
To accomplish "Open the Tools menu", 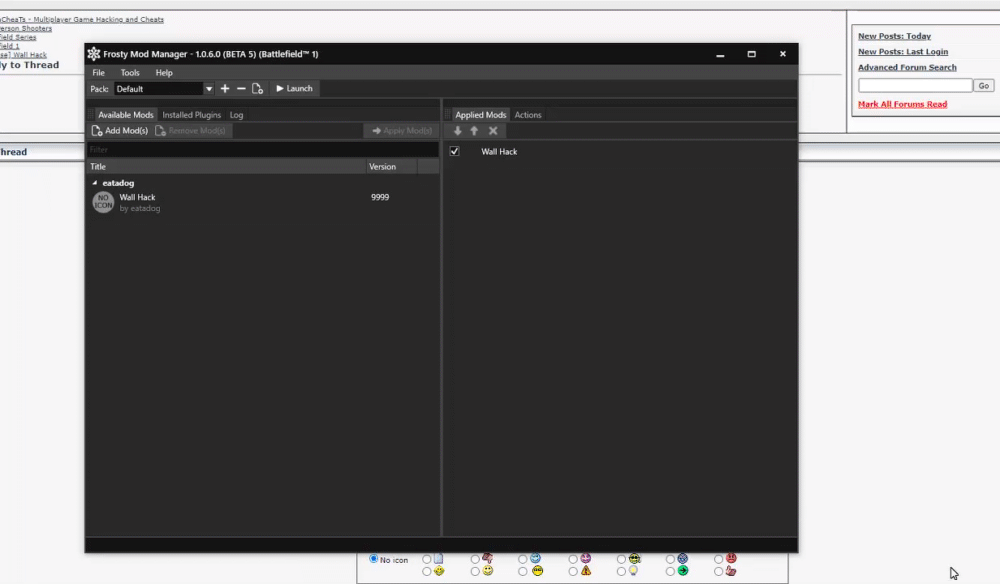I will tap(129, 72).
